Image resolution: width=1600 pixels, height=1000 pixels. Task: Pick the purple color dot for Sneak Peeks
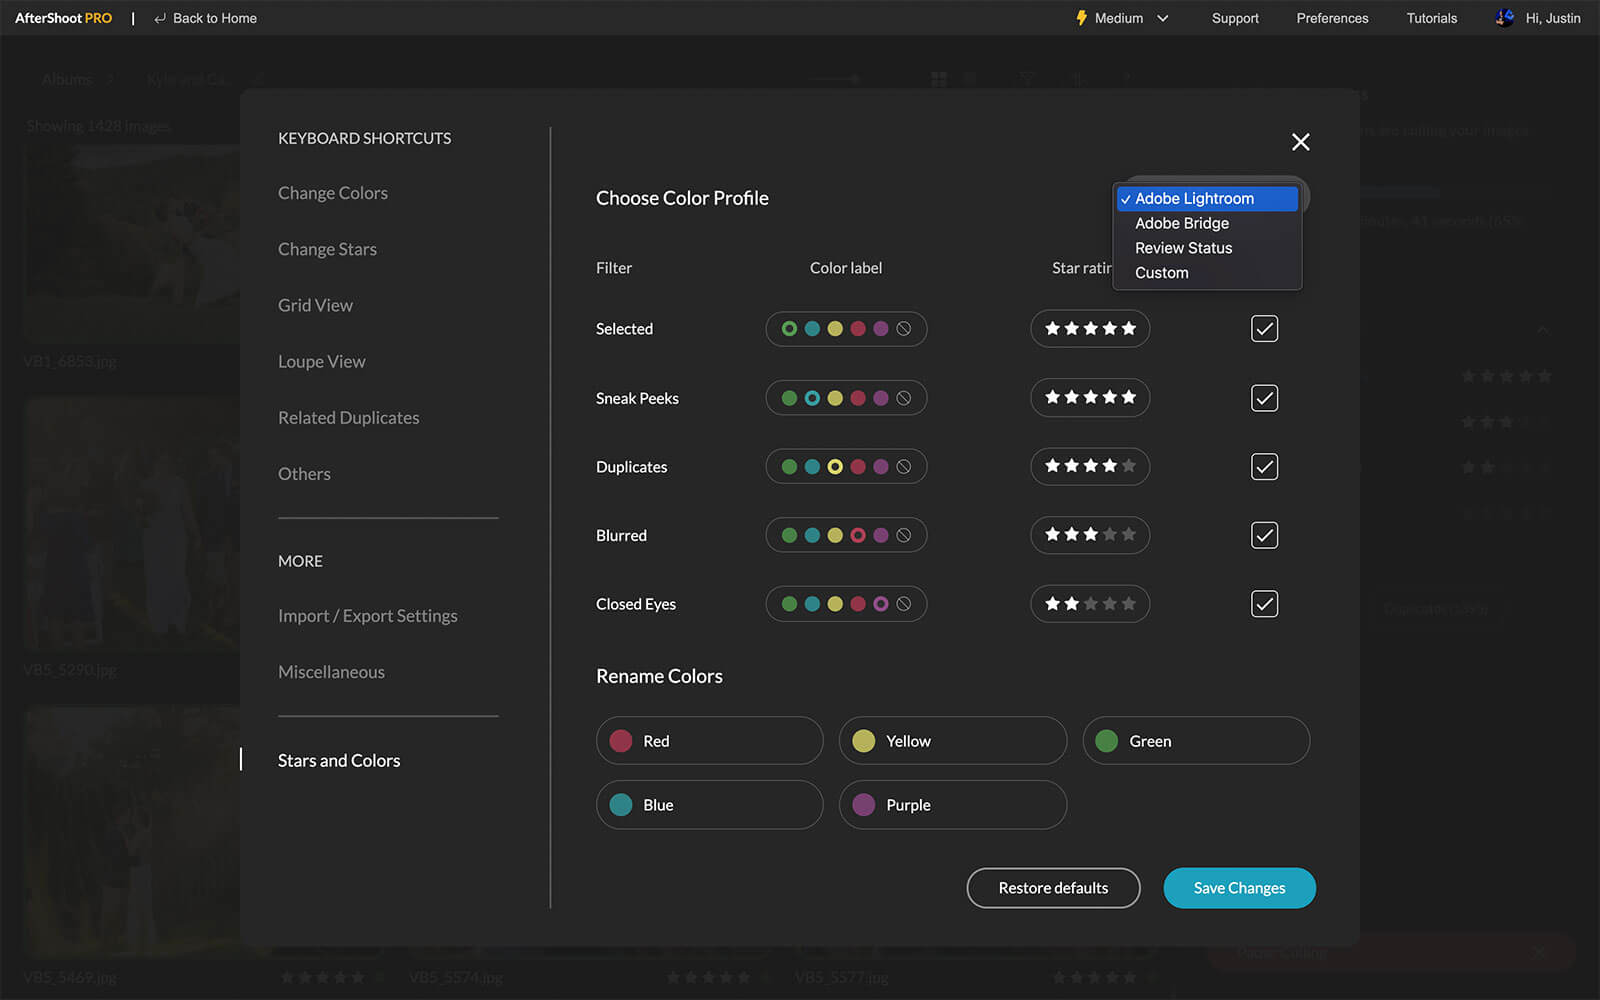(881, 398)
